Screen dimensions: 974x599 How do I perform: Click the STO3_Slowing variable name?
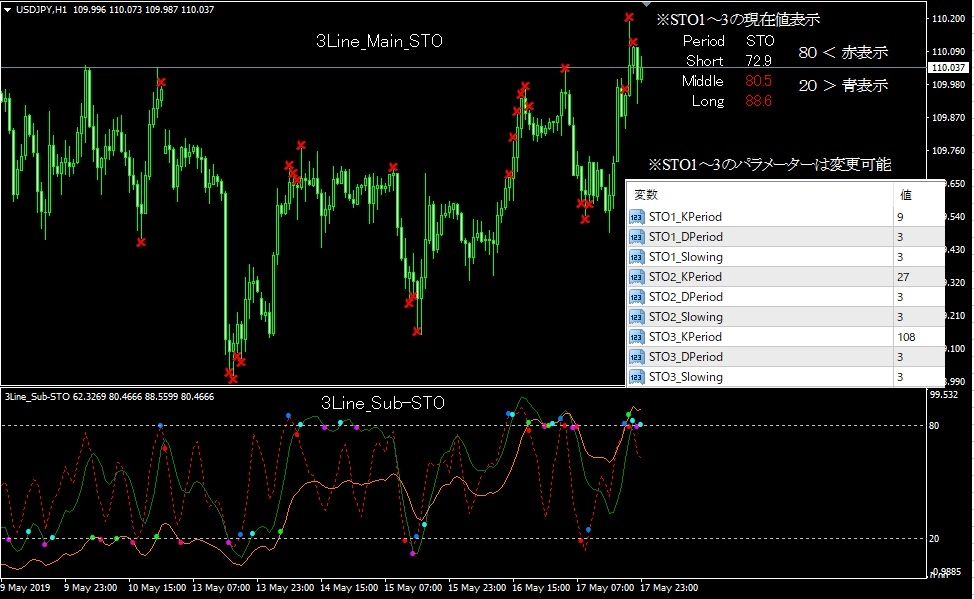coord(686,377)
